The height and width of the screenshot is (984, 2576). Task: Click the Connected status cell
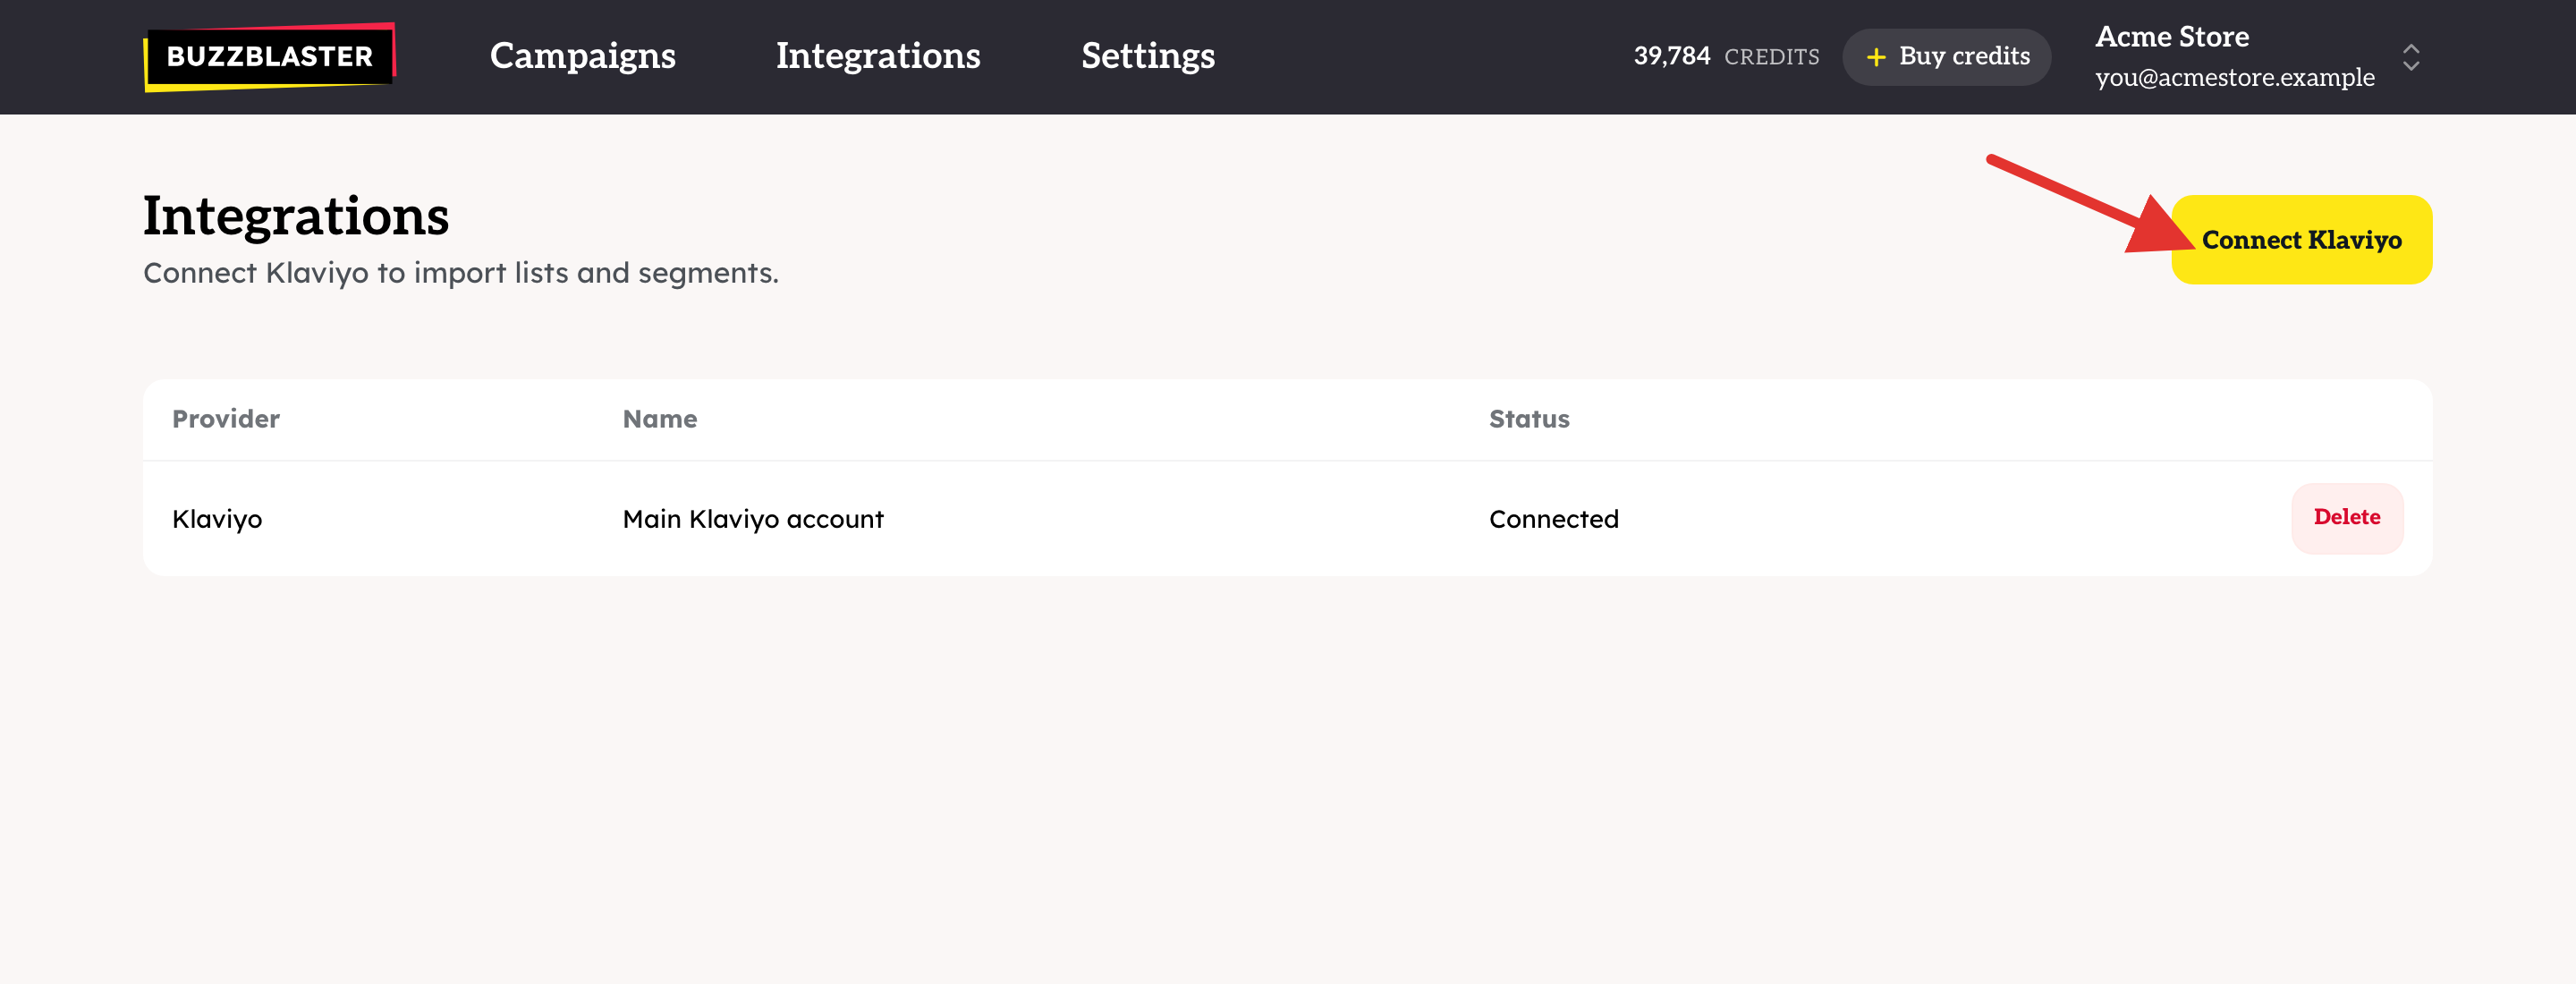coord(1554,519)
